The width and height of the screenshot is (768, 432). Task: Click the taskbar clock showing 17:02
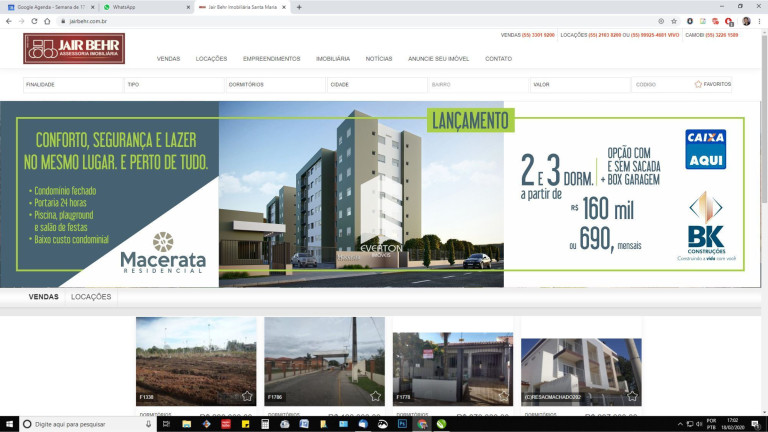click(733, 424)
